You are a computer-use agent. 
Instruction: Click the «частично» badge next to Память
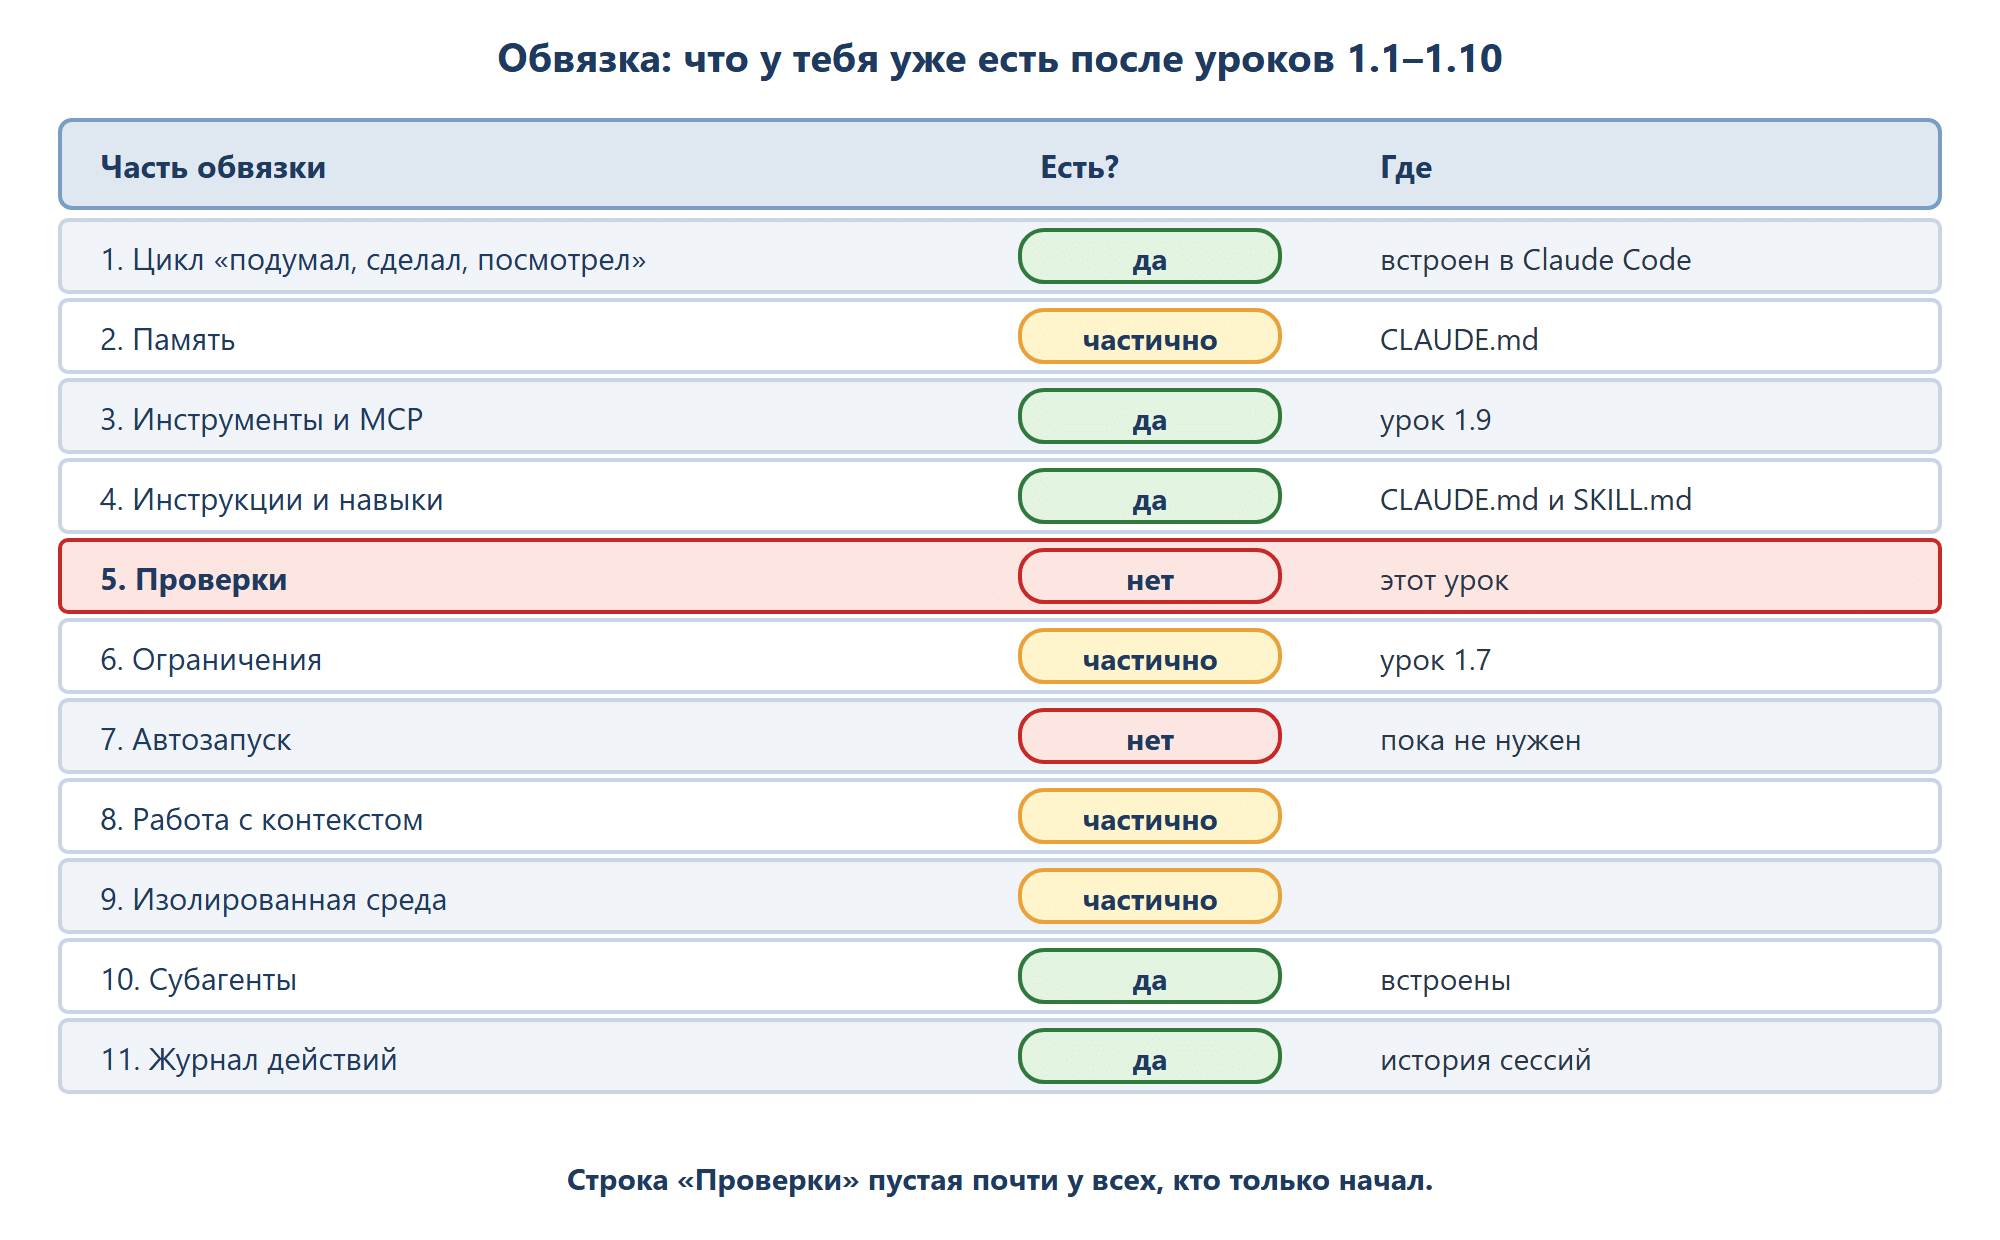(x=1150, y=337)
